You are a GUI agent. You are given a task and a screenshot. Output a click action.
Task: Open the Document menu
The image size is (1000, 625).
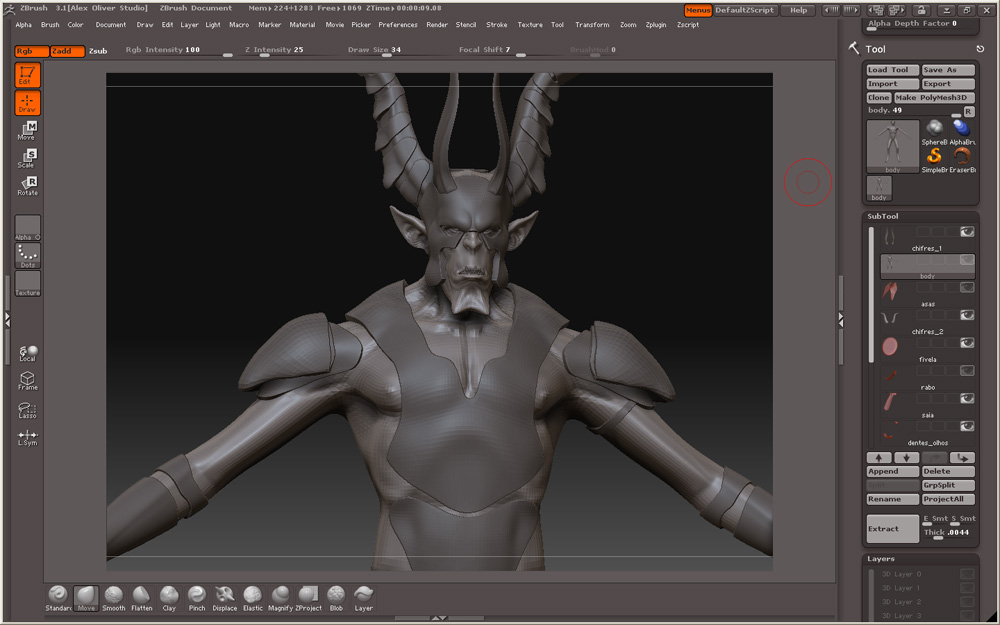click(x=110, y=25)
